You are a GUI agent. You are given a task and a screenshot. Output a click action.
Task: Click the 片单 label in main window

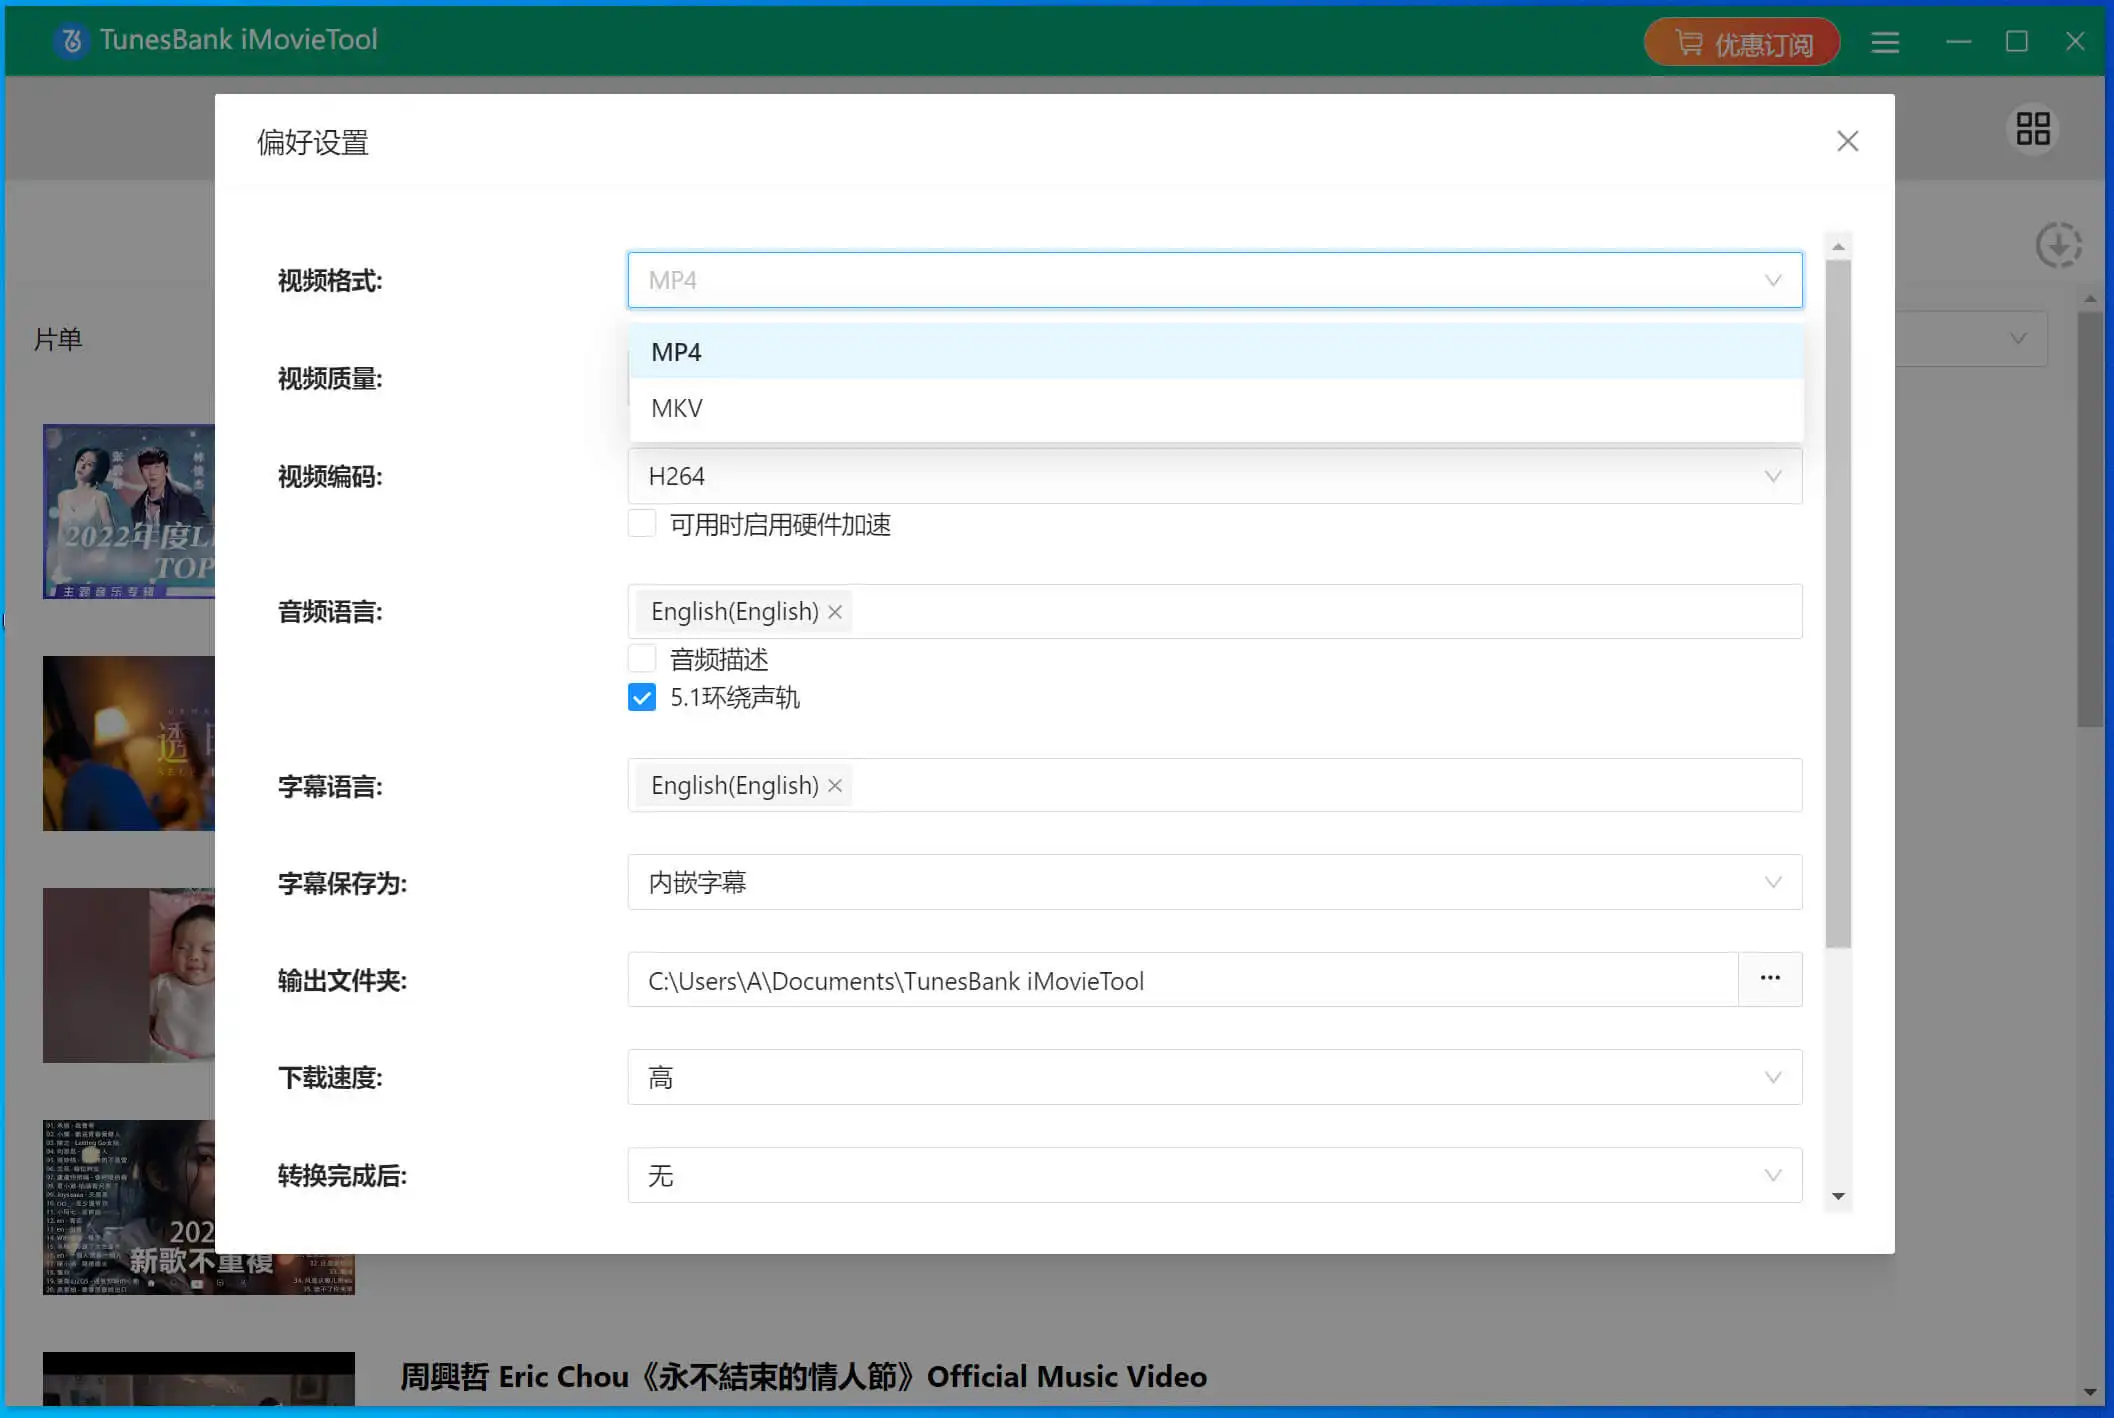tap(58, 339)
